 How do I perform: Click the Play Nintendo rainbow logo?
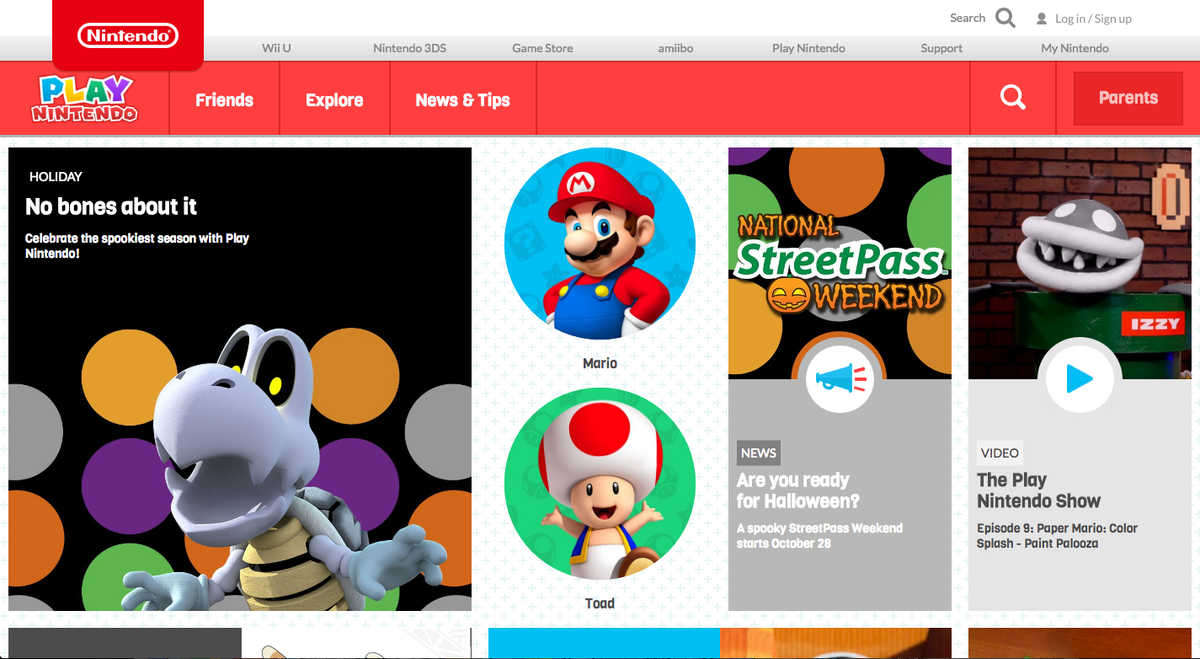coord(86,98)
